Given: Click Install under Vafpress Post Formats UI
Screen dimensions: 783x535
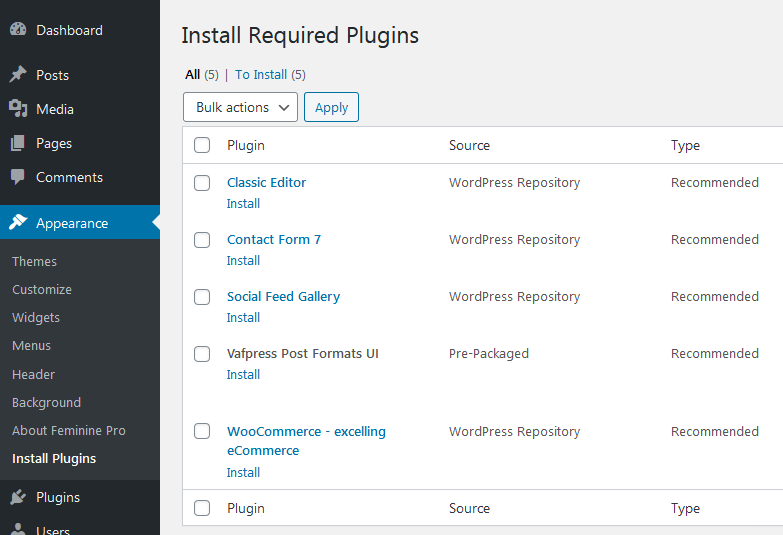Looking at the screenshot, I should pyautogui.click(x=243, y=374).
